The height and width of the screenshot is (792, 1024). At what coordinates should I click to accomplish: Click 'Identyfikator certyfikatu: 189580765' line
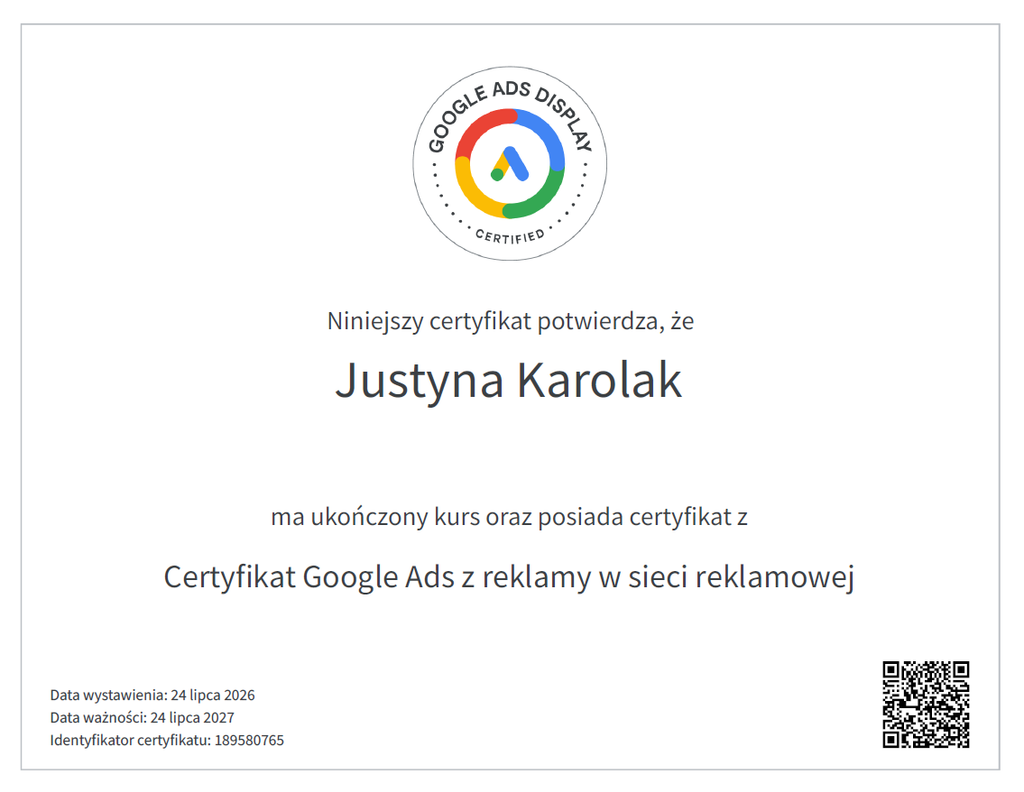pyautogui.click(x=167, y=740)
